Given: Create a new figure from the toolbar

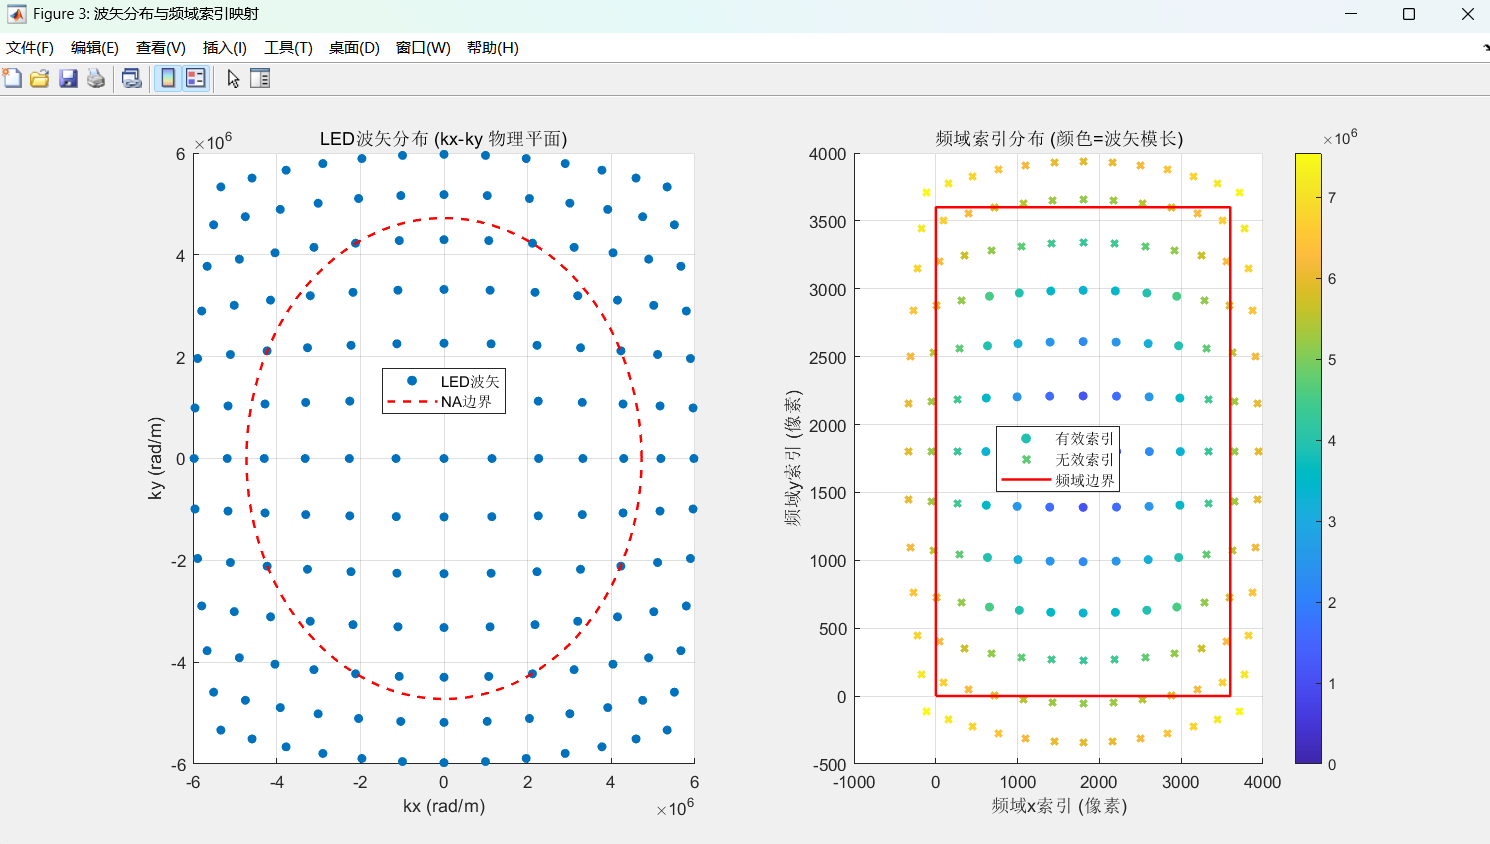Looking at the screenshot, I should tap(13, 78).
